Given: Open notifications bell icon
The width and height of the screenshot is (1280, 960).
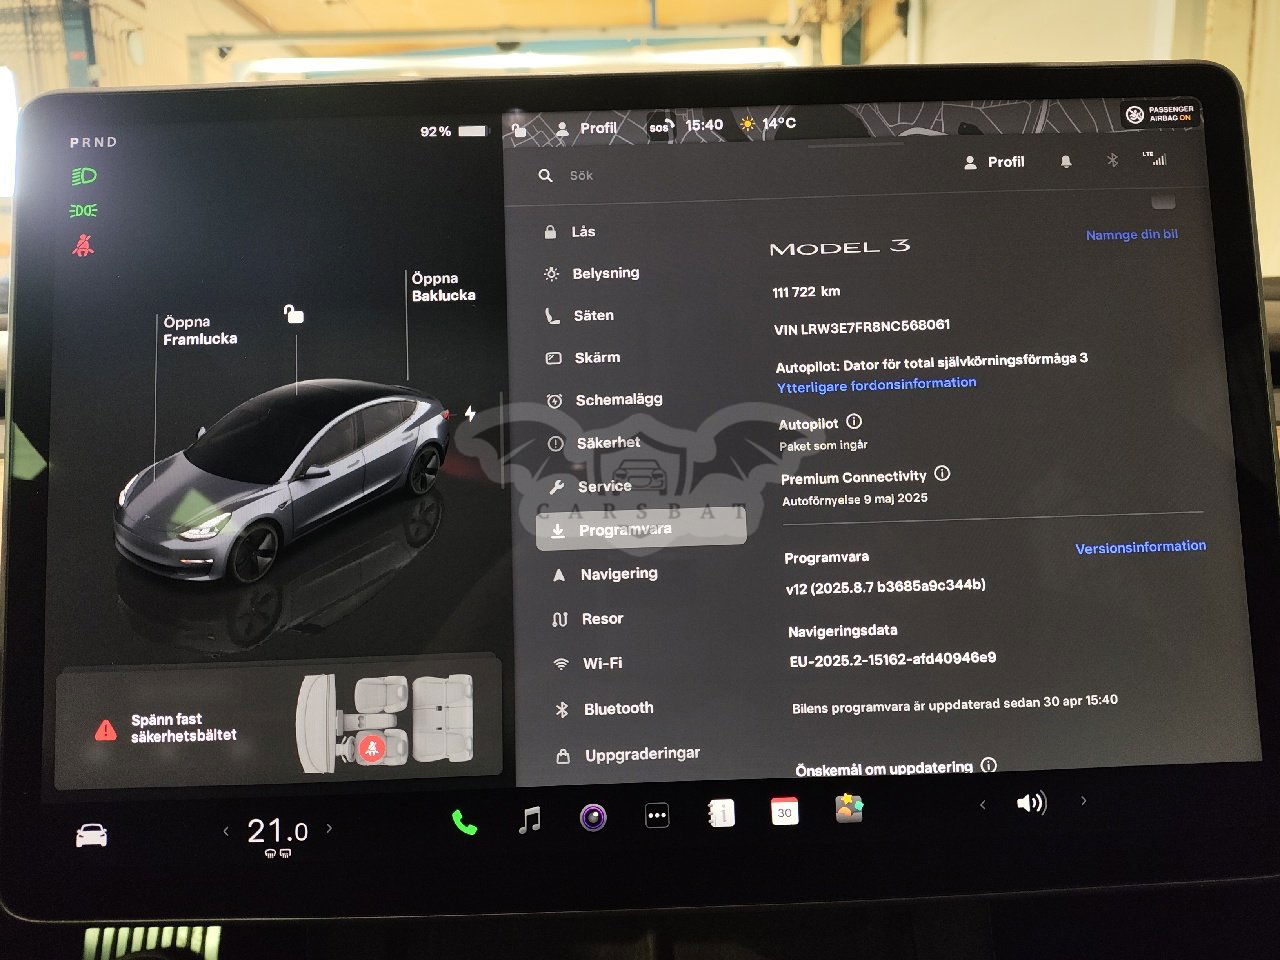Looking at the screenshot, I should coord(1066,162).
